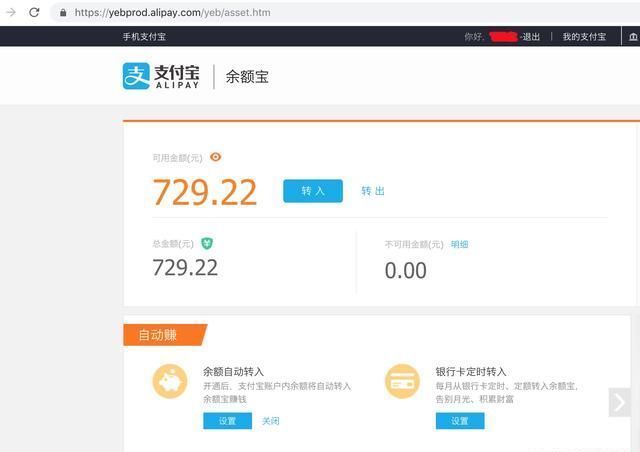Open 手机支付宝 in top bar
Screen dimensions: 640x452
tap(144, 37)
